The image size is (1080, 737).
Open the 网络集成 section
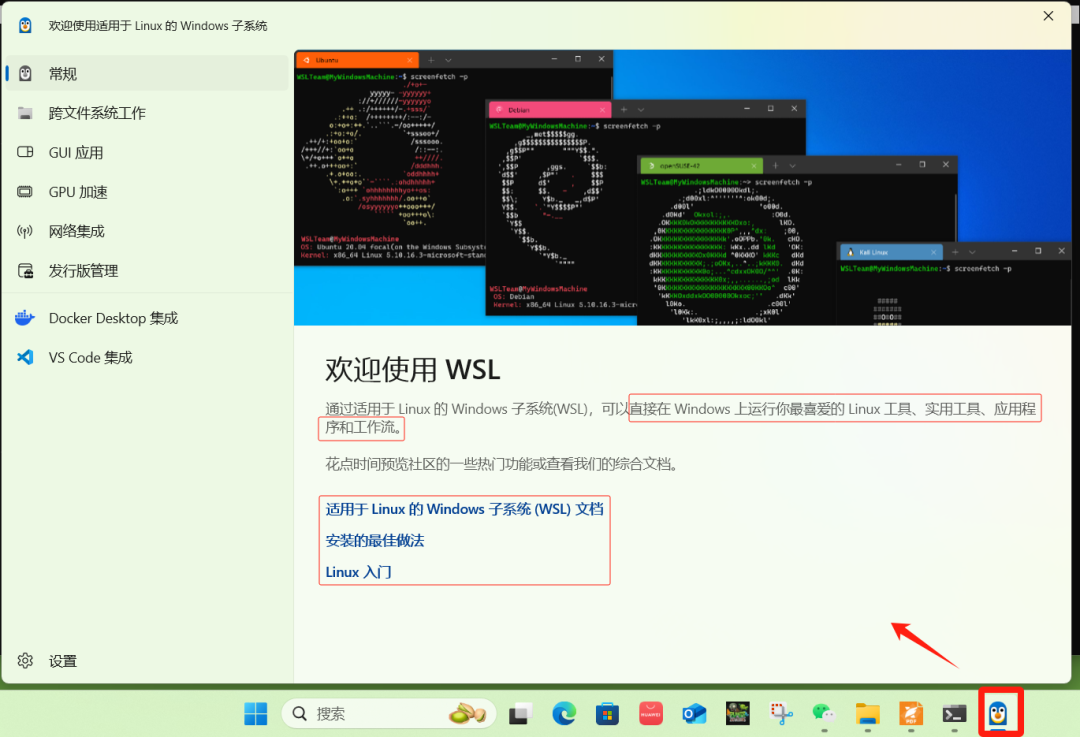click(146, 231)
